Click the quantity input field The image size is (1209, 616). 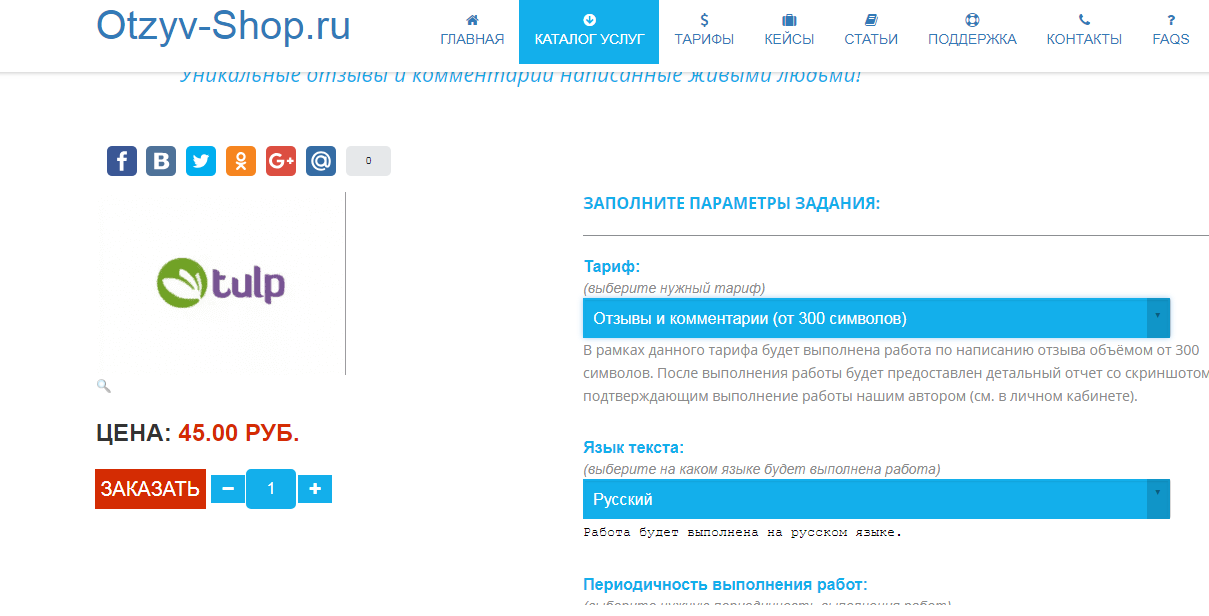(x=271, y=489)
